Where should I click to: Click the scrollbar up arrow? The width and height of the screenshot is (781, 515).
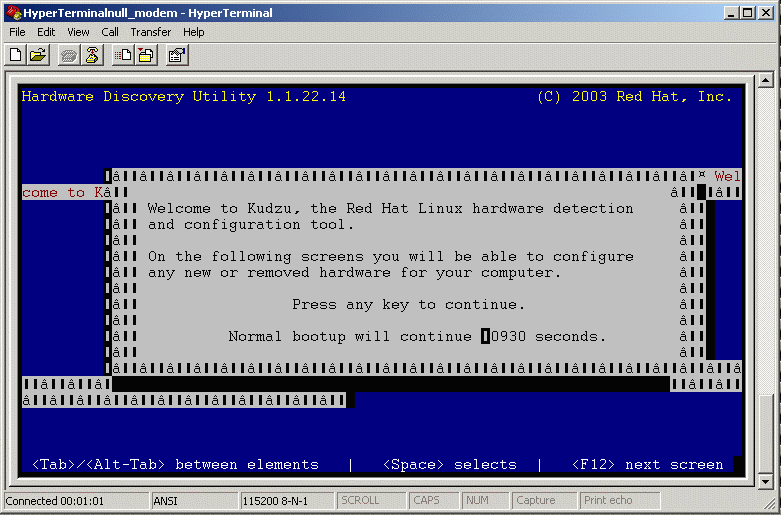click(766, 80)
